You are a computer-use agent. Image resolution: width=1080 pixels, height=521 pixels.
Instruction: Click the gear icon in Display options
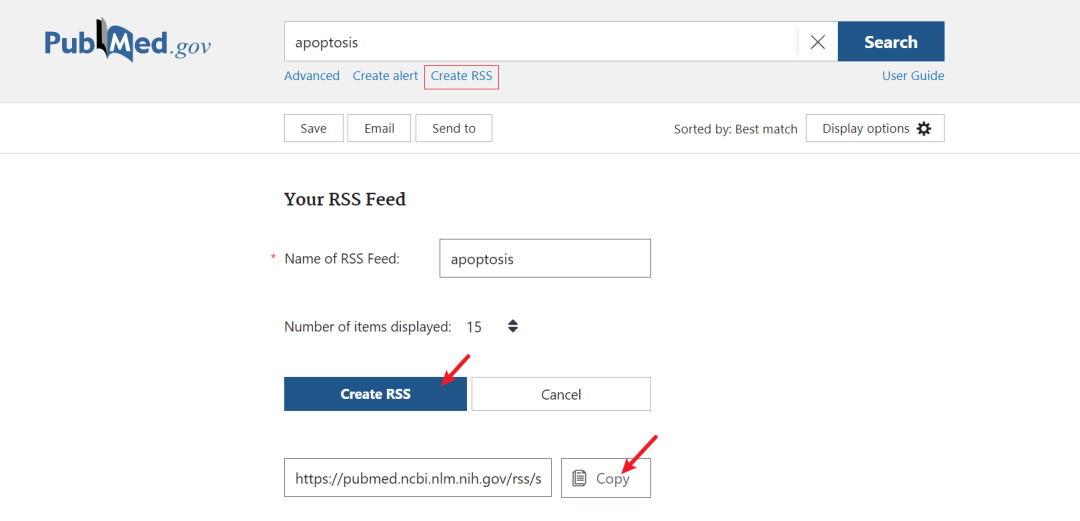click(923, 129)
